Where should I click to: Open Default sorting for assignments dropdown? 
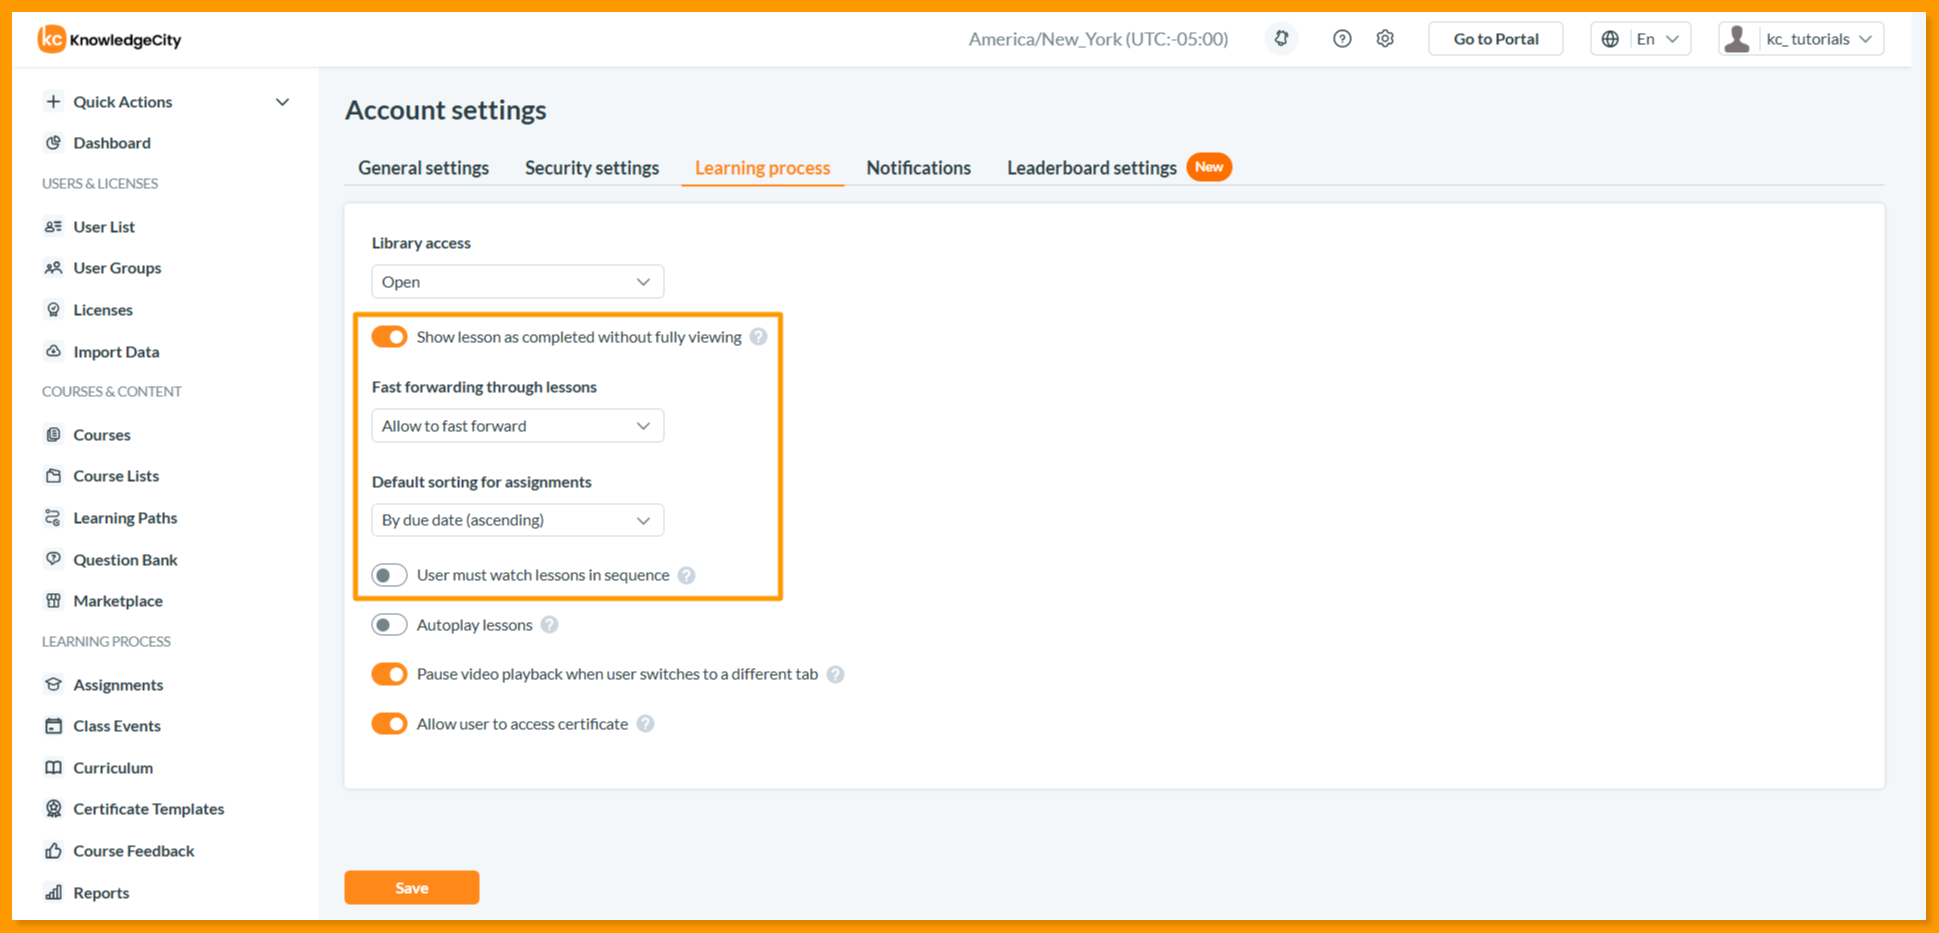click(x=517, y=520)
